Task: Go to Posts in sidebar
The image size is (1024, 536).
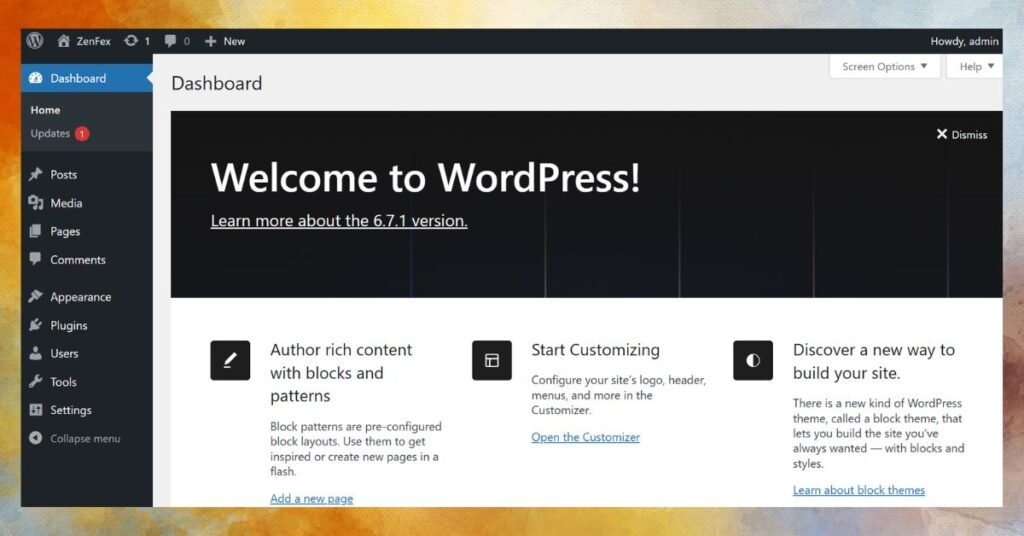Action: tap(63, 174)
